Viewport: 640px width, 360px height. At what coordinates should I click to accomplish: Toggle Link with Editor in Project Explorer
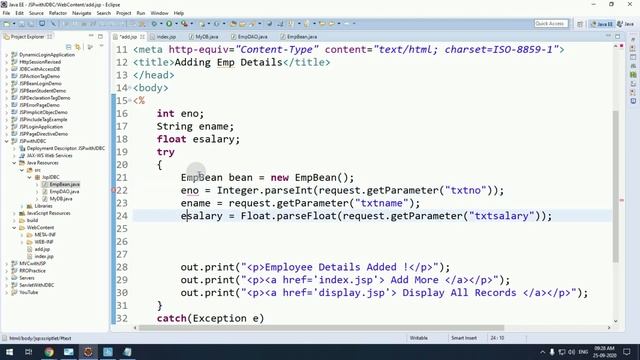pyautogui.click(x=78, y=47)
